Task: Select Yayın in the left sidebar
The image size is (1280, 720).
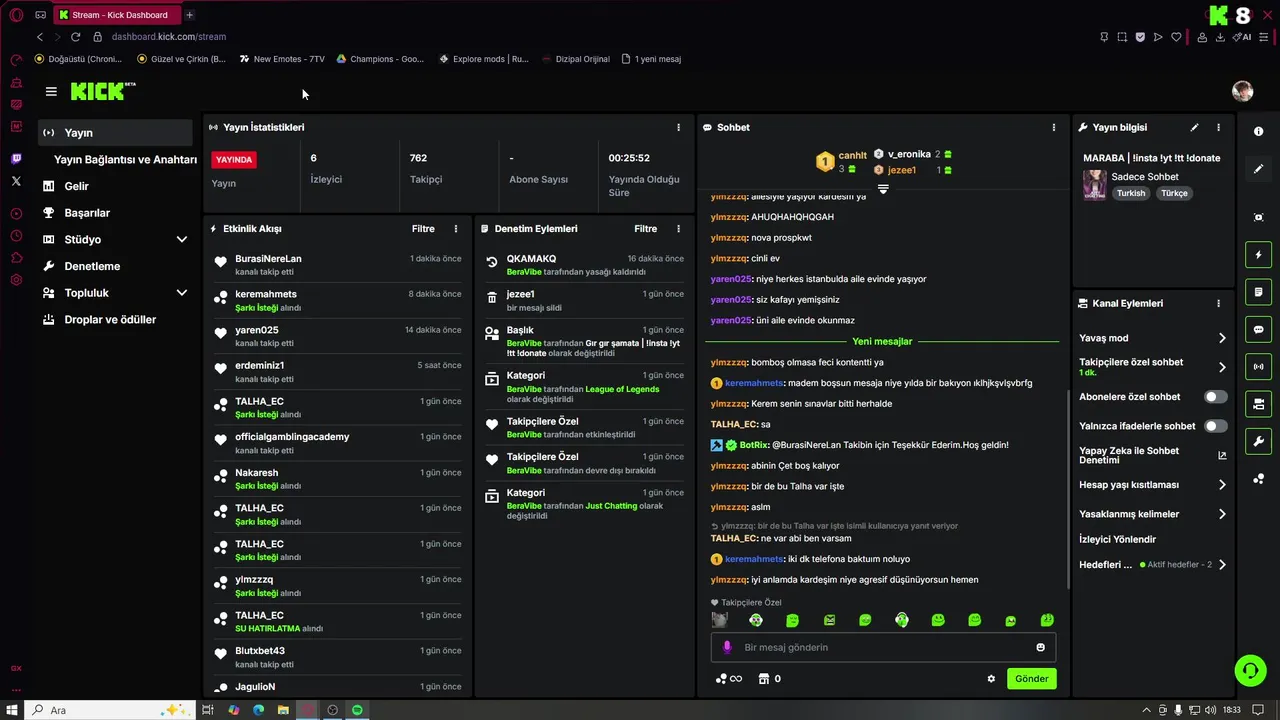Action: coord(115,133)
